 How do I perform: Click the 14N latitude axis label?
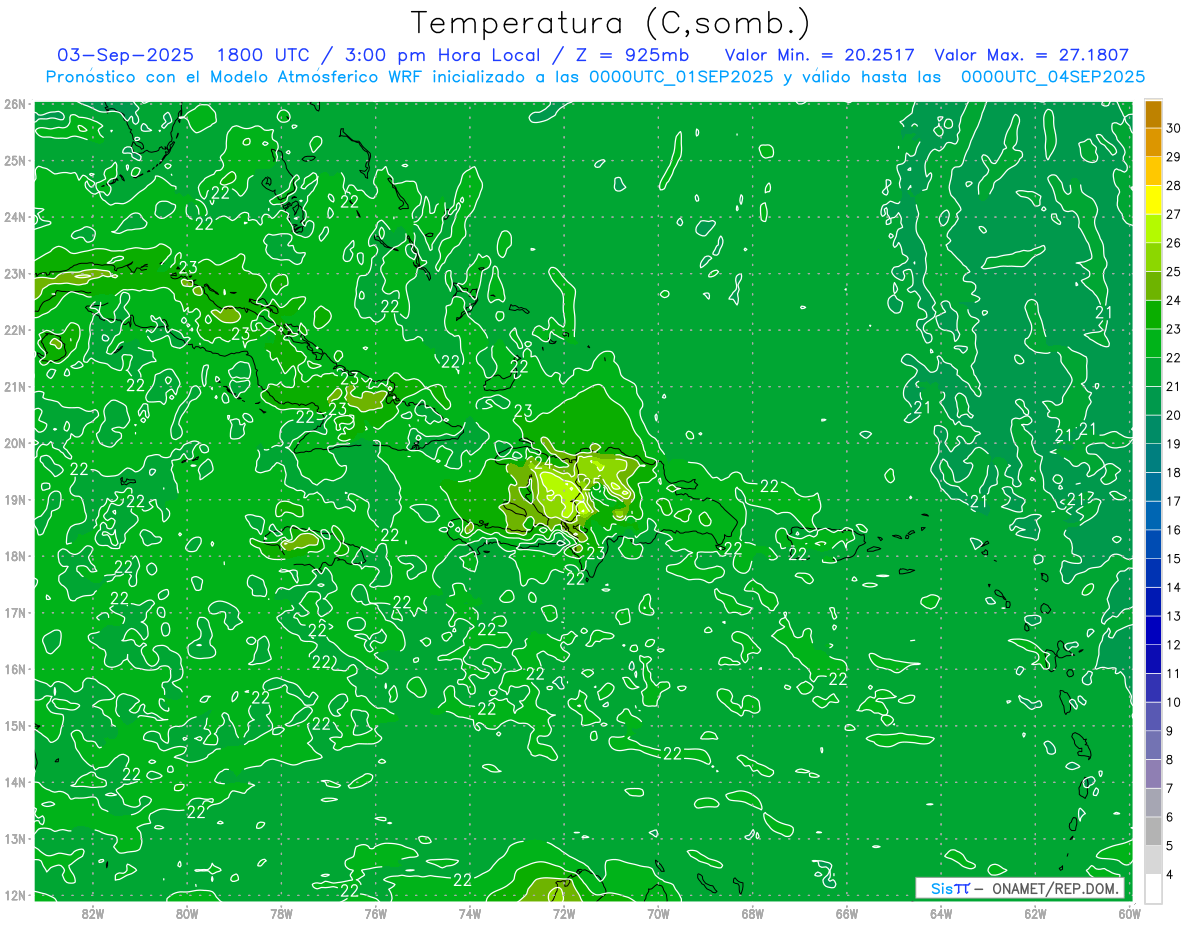[14, 782]
